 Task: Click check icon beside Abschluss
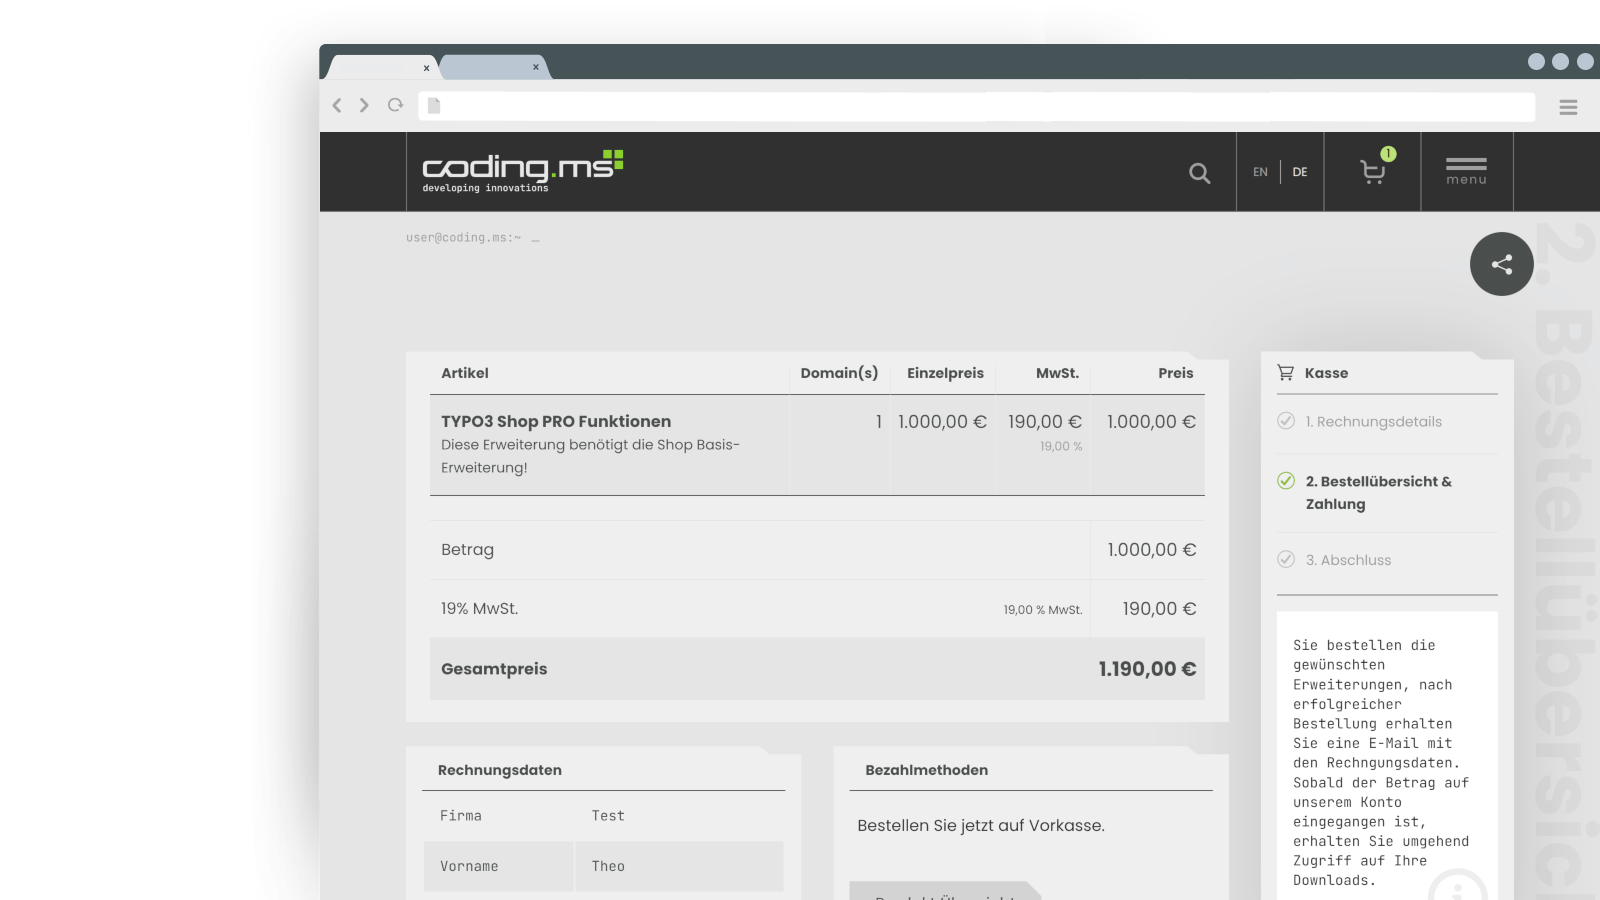click(1286, 559)
